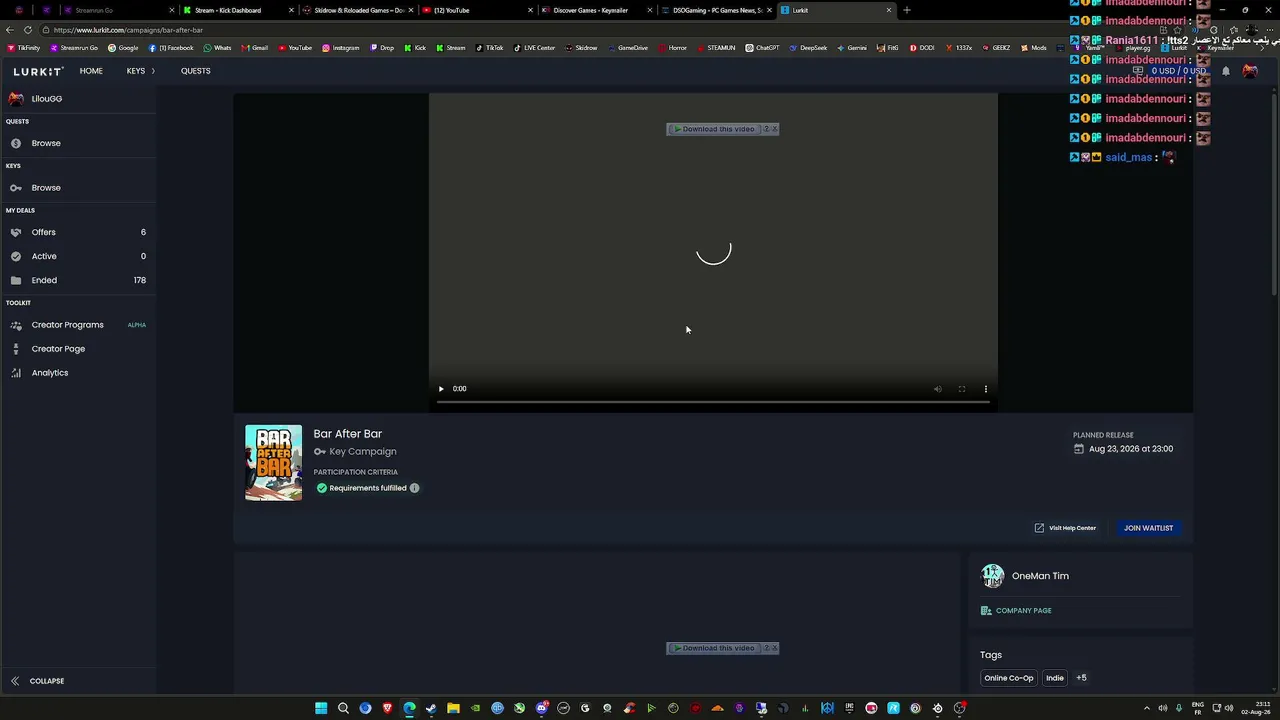Click the Ended folder icon
Image resolution: width=1280 pixels, height=720 pixels.
16,280
